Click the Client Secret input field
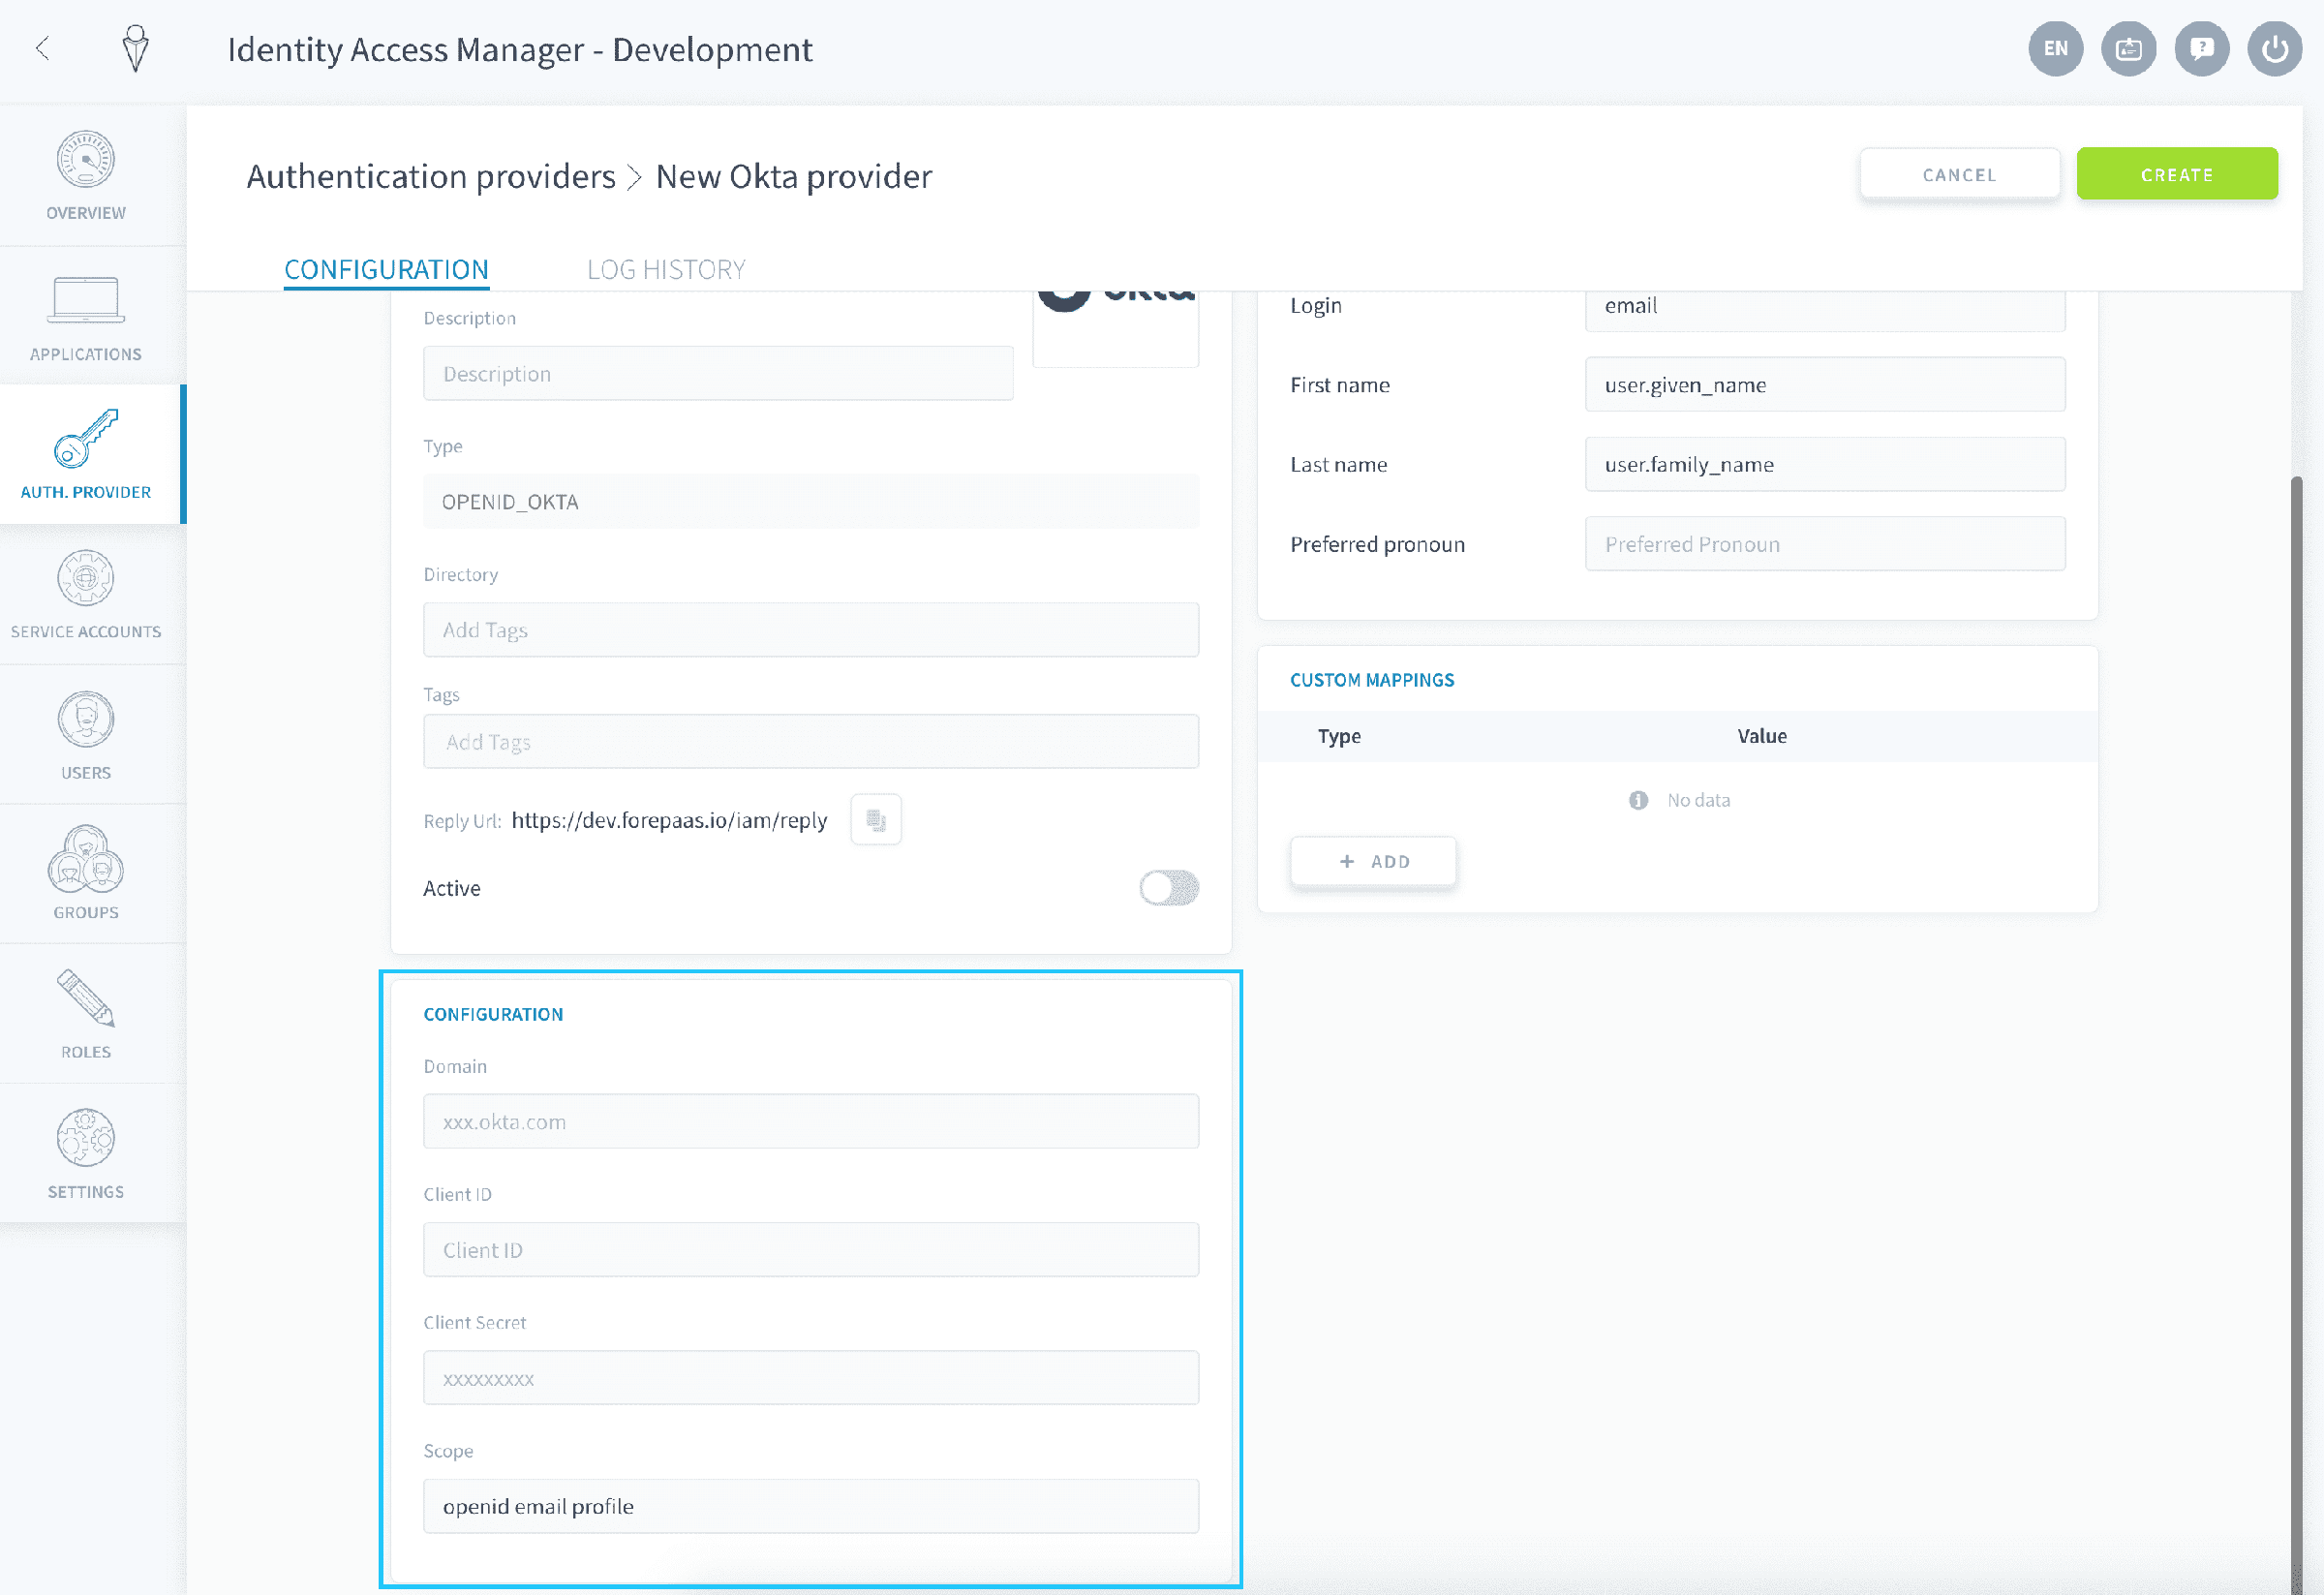Screen dimensions: 2324x1595 (811, 1378)
